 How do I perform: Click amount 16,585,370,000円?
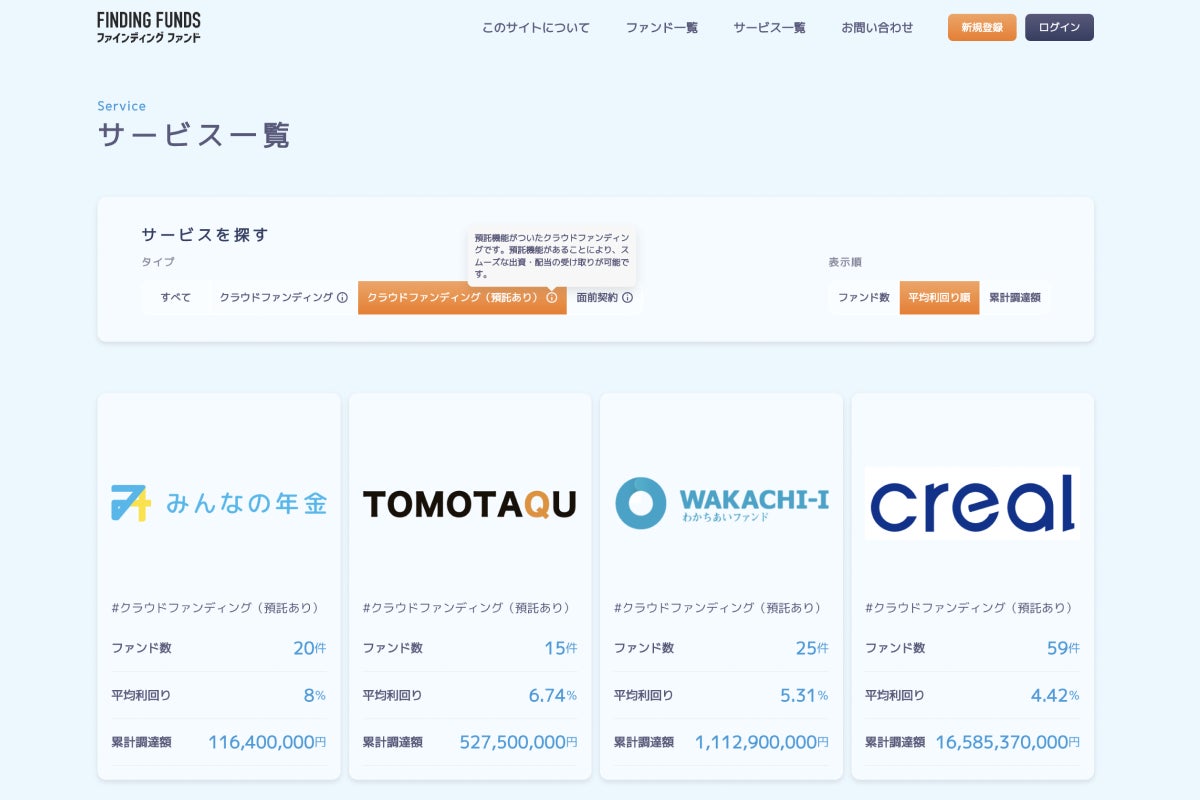(1008, 742)
